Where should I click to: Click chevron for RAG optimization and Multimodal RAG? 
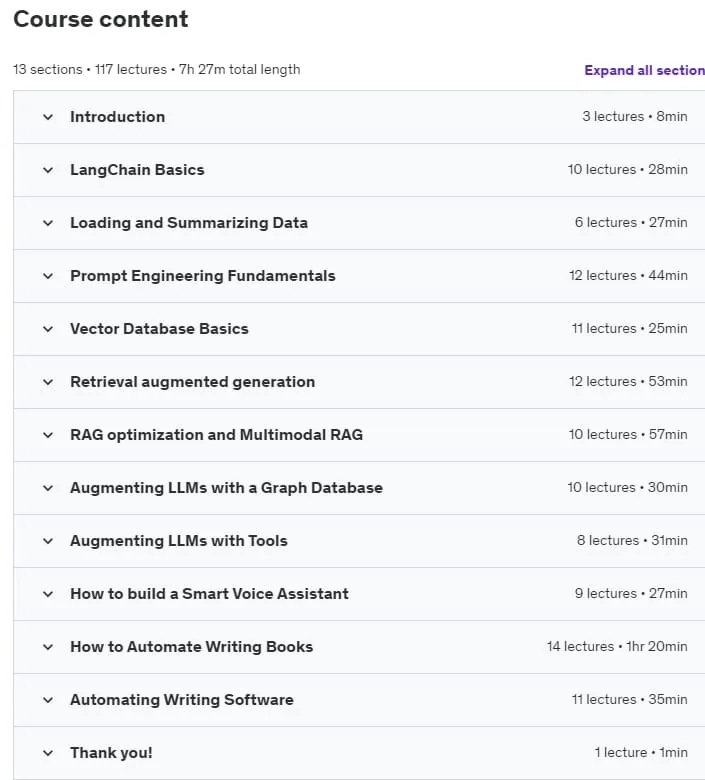(x=48, y=435)
